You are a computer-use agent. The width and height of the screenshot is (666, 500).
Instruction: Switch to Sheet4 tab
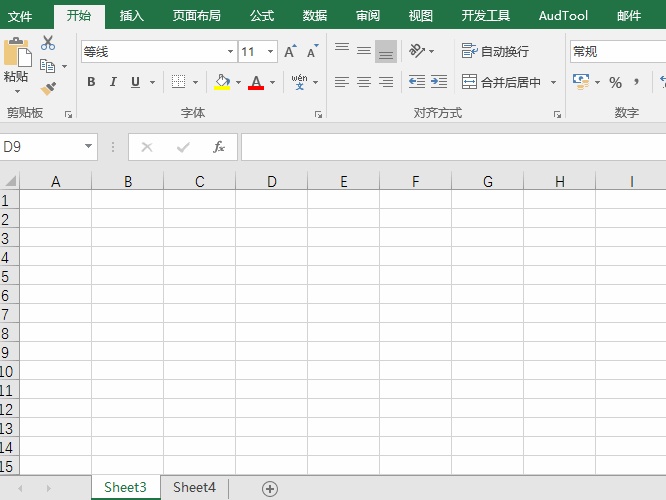pos(195,487)
